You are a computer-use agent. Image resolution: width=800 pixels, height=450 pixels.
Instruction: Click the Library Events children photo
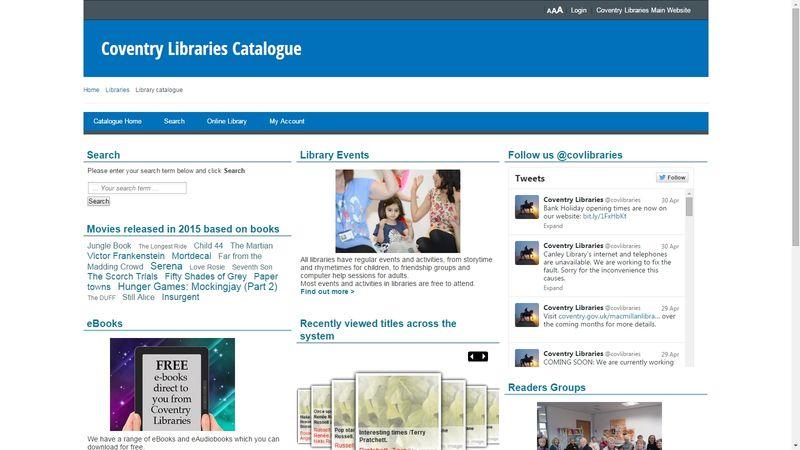397,211
